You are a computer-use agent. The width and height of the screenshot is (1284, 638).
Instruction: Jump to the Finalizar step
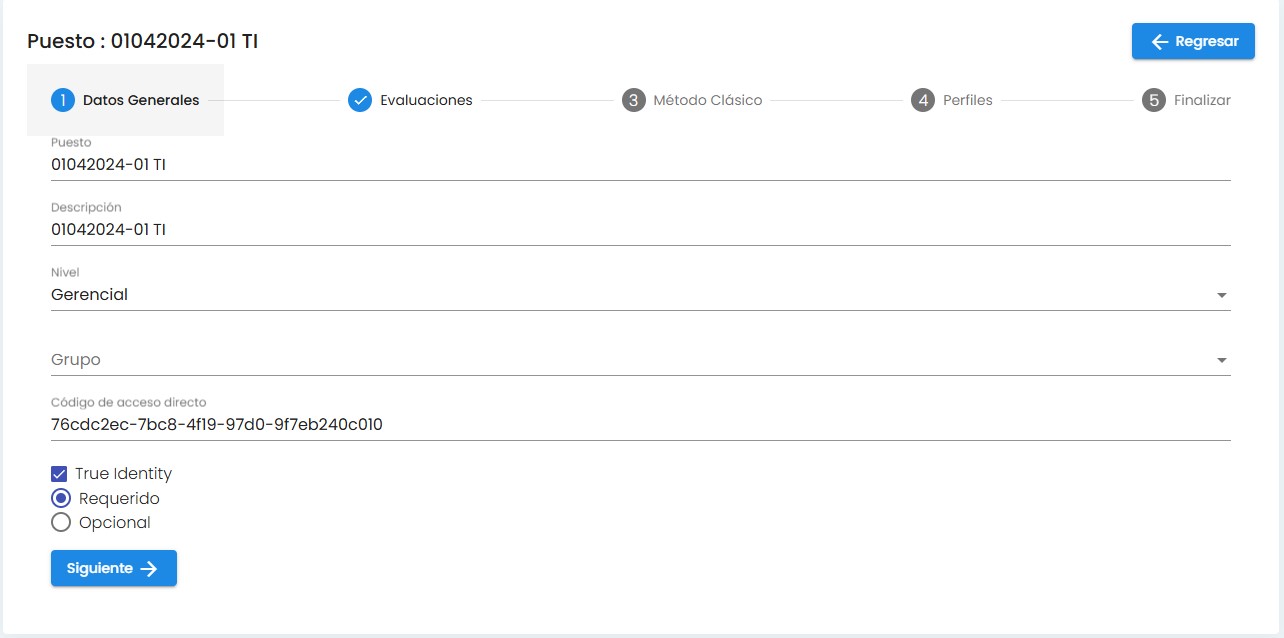coord(1201,100)
